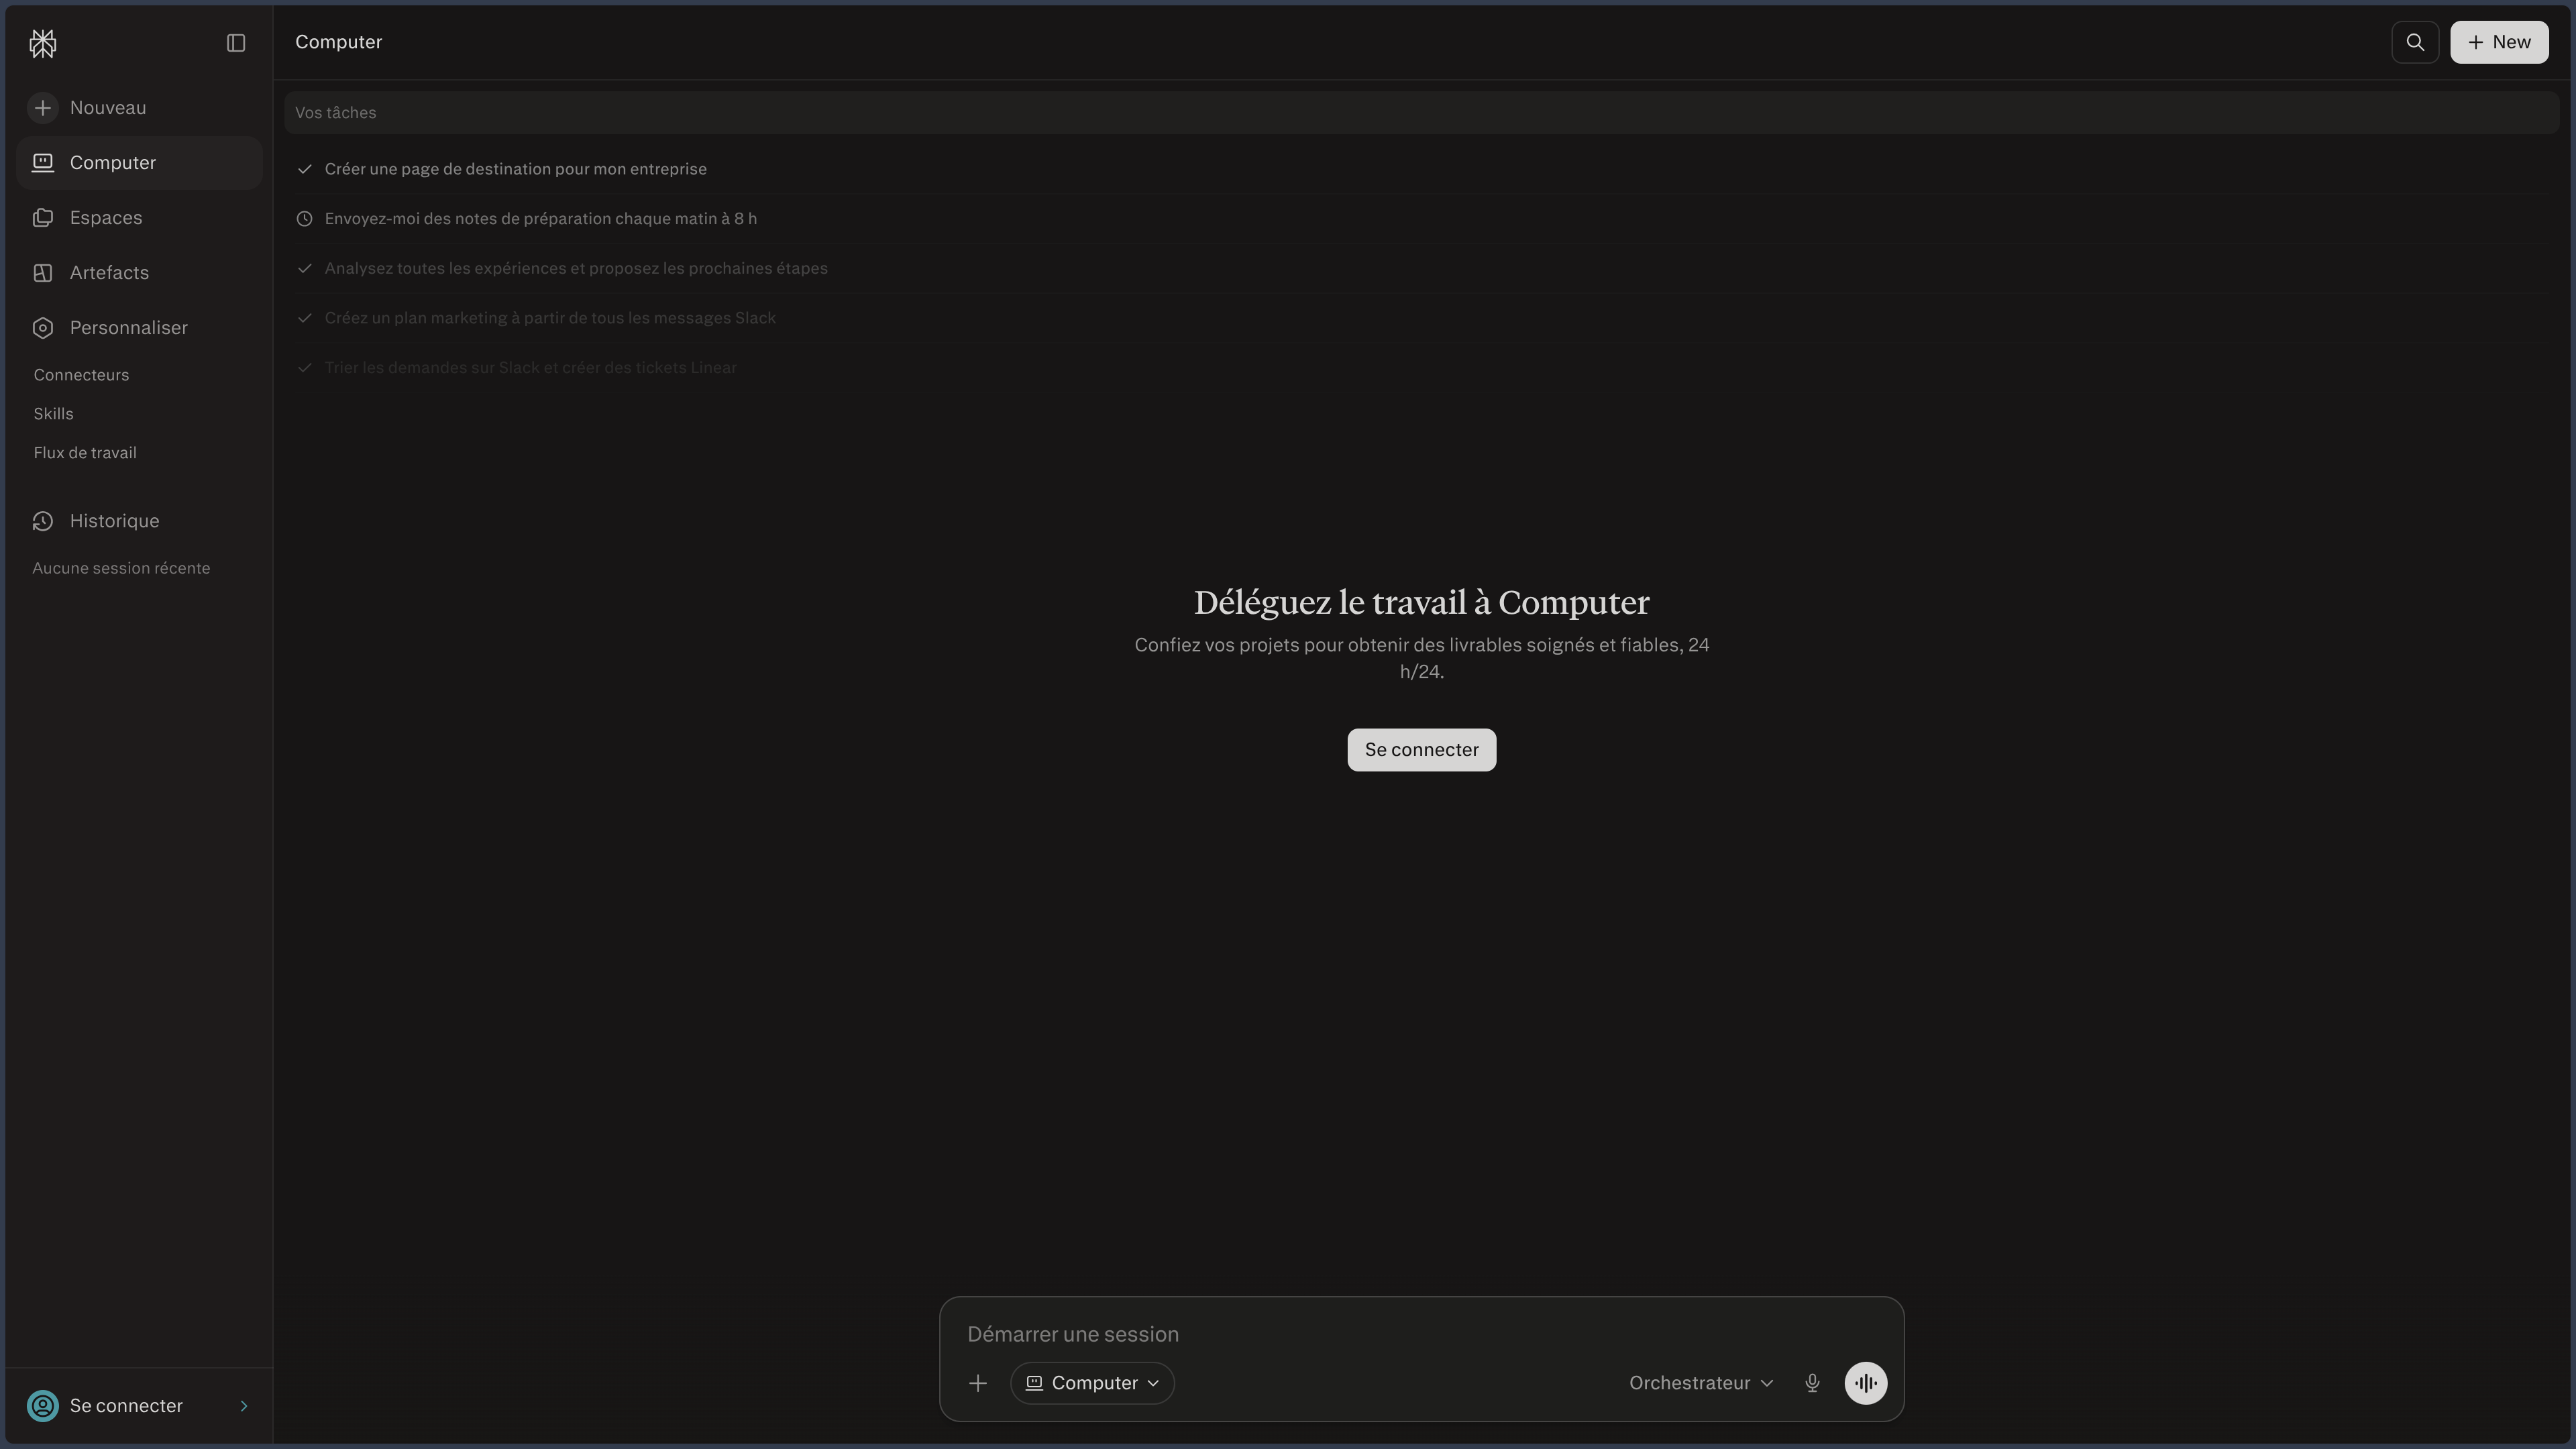Click the checkmark beside Créez un plan marketing
The image size is (2576, 1449).
pos(305,318)
